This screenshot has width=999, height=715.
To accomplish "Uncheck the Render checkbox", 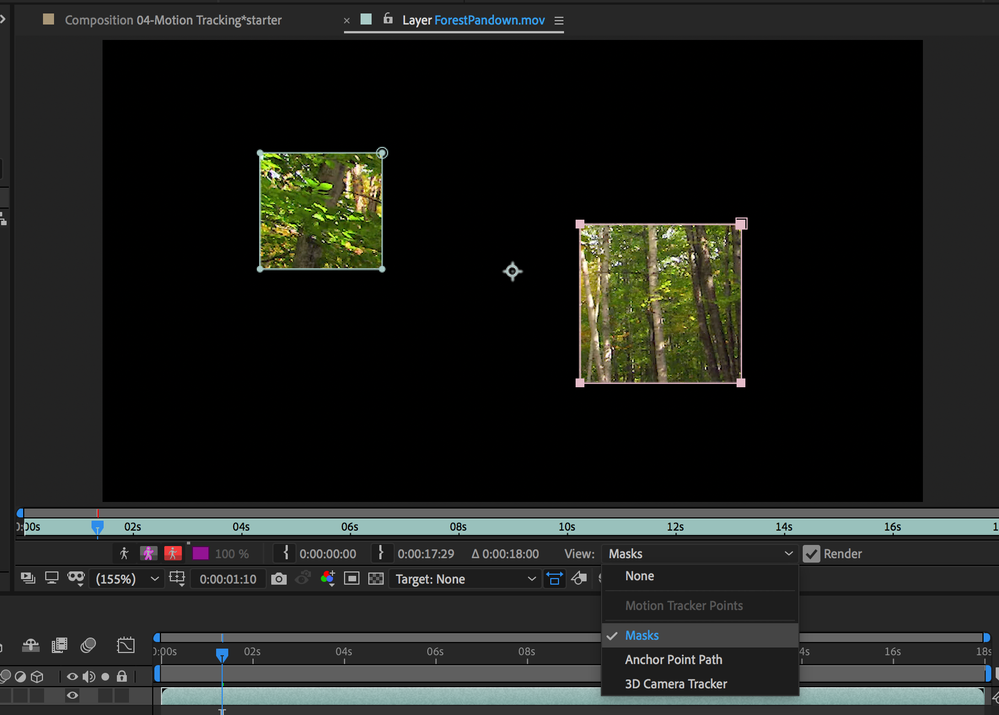I will click(811, 554).
